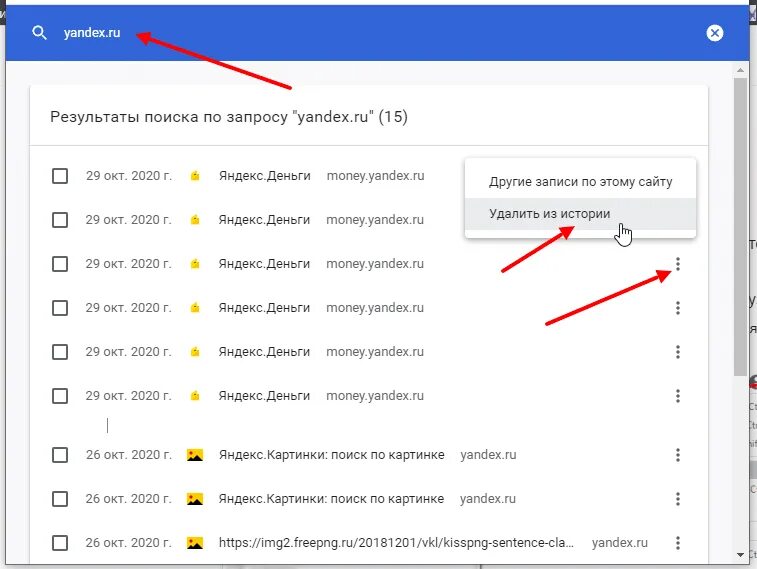The width and height of the screenshot is (757, 569).
Task: Tick the checkbox of the third Яндекс.Деньги entry
Action: click(x=60, y=264)
